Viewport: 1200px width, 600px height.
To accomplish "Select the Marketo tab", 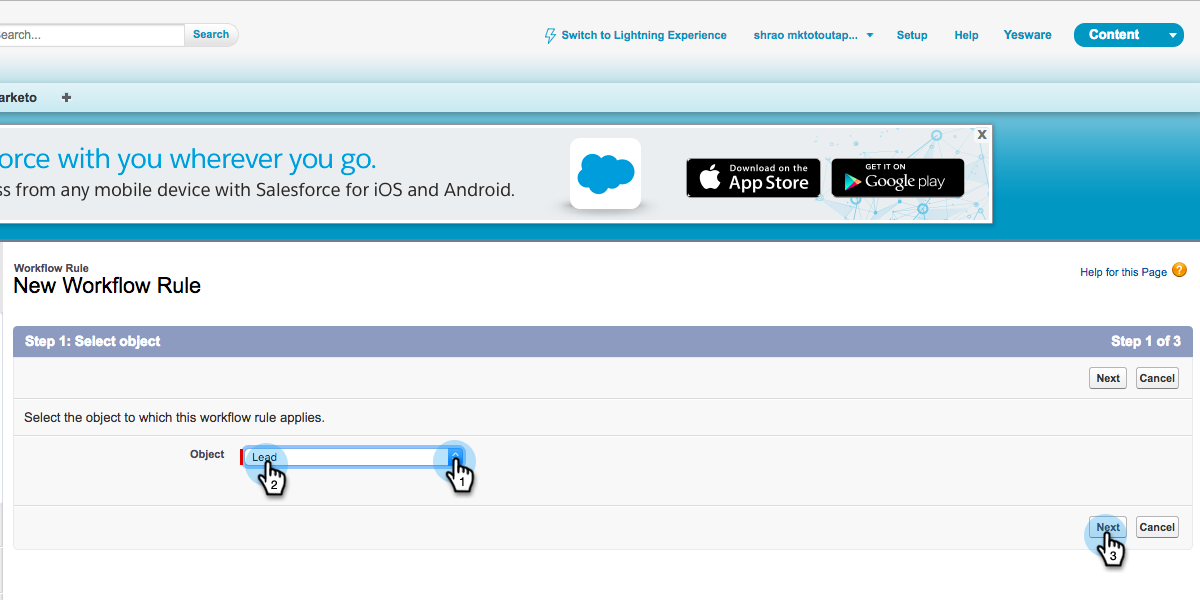I will pos(18,97).
